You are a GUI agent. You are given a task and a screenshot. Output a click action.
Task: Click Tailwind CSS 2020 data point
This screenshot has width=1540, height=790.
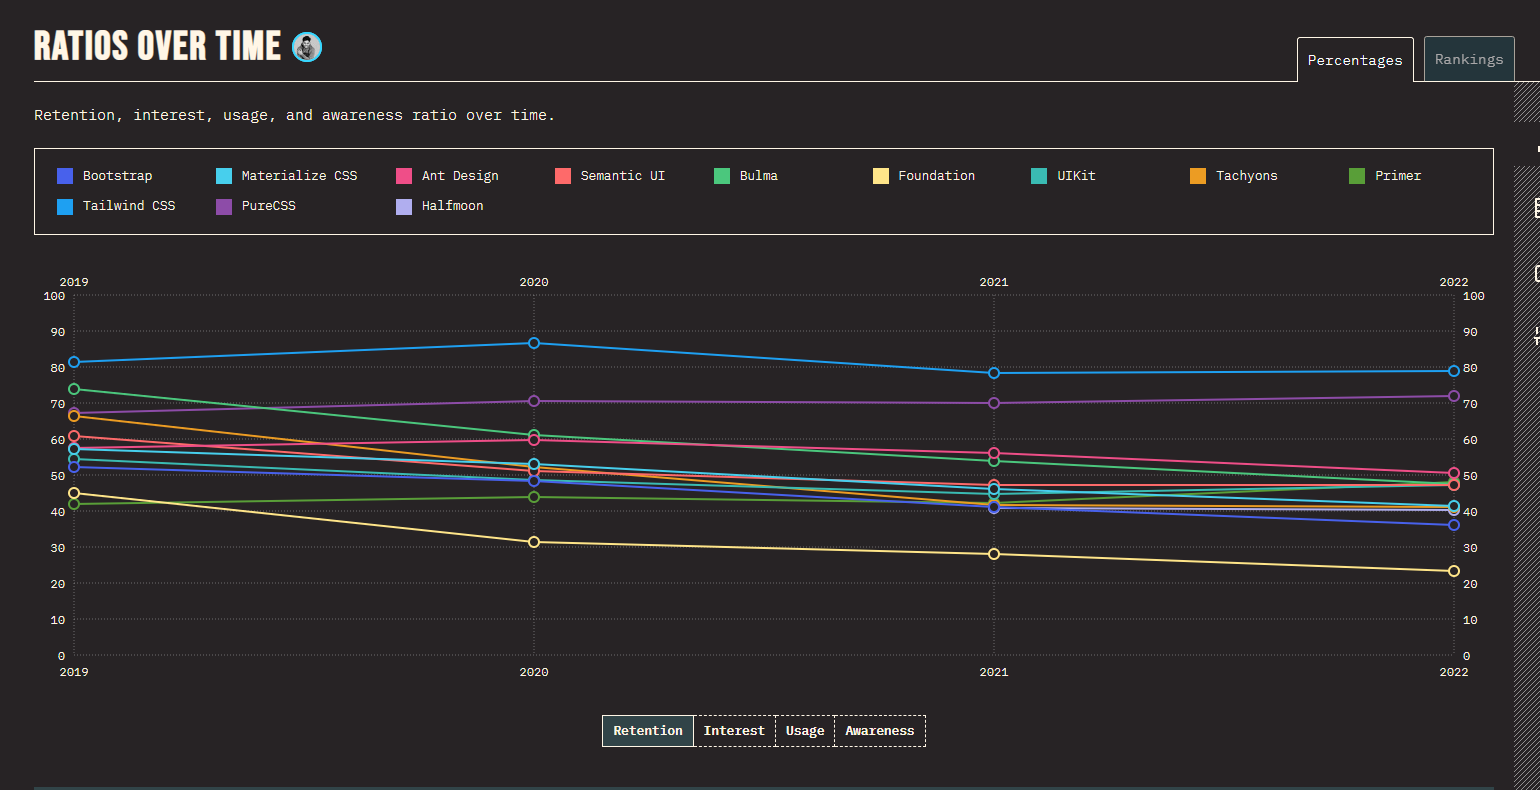click(534, 343)
